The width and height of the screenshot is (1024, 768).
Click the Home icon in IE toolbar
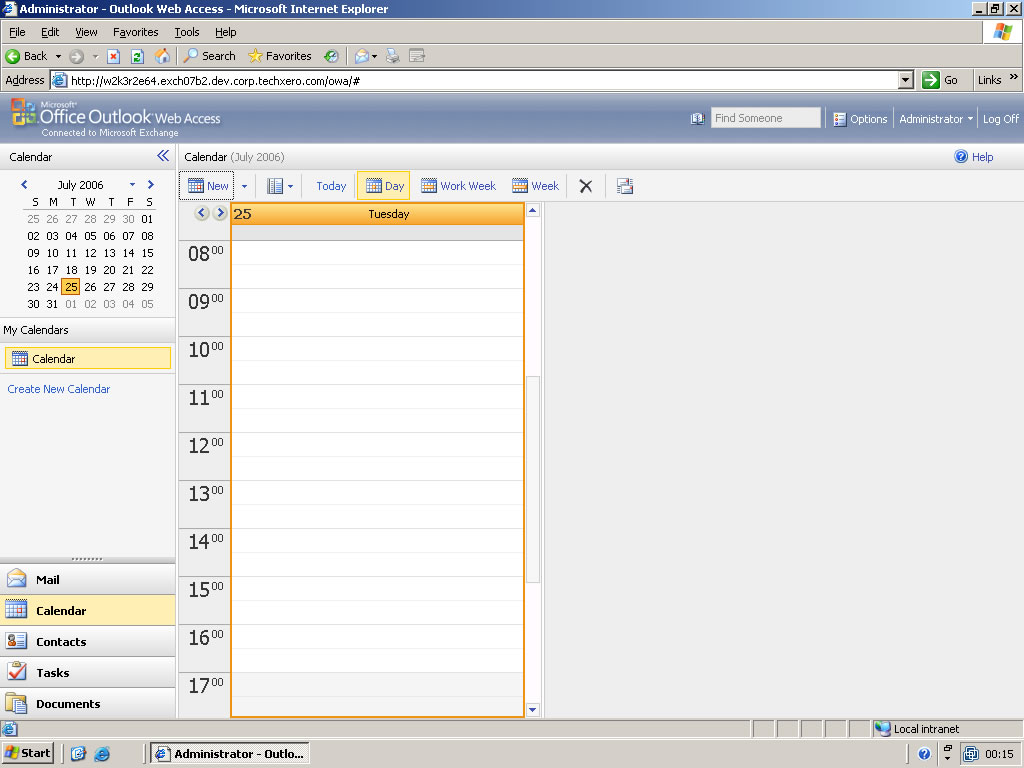click(x=162, y=56)
